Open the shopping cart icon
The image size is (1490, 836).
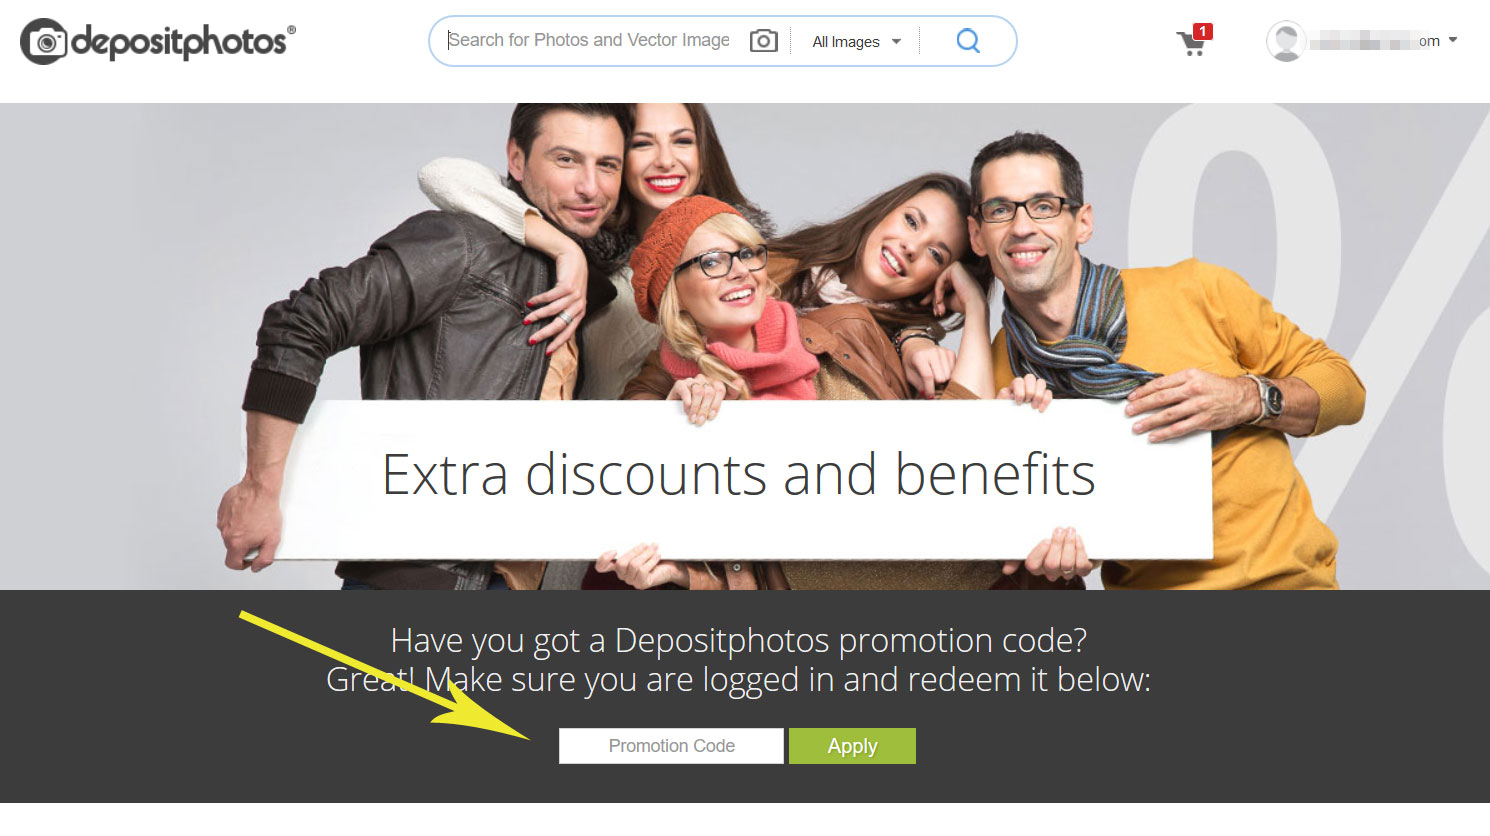[x=1191, y=44]
